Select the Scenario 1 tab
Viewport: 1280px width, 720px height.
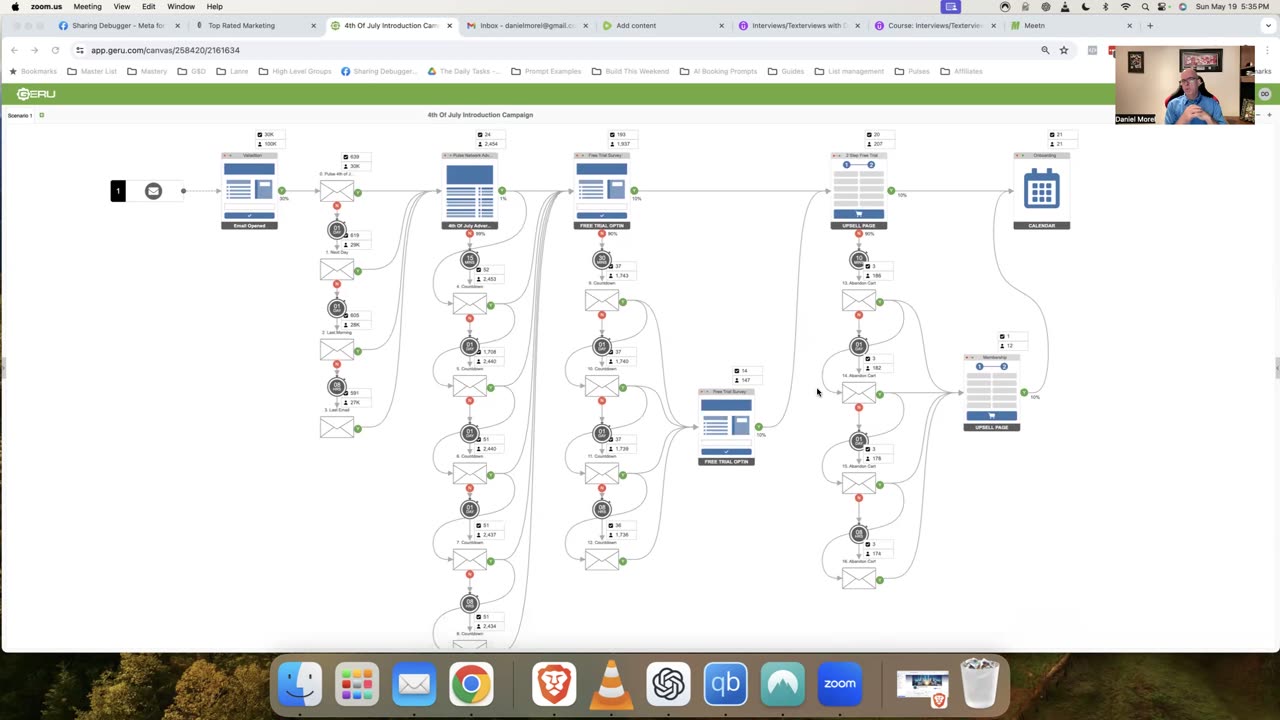20,115
